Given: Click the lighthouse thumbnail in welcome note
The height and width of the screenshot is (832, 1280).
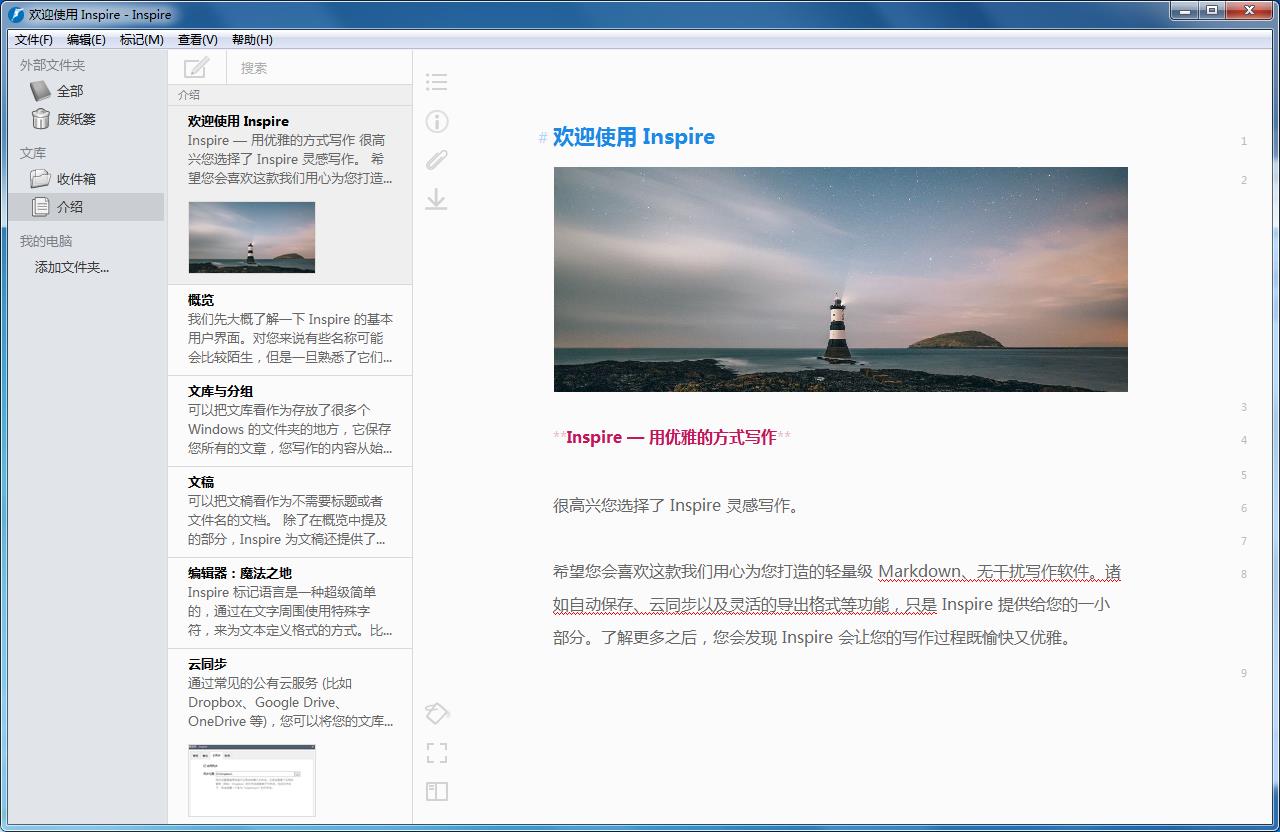Looking at the screenshot, I should (251, 237).
